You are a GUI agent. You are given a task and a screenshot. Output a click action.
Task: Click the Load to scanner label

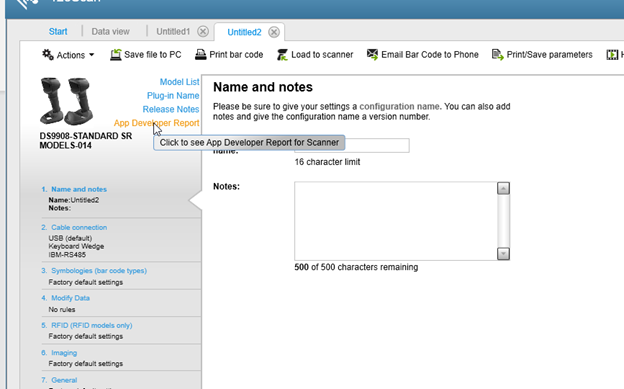(322, 55)
